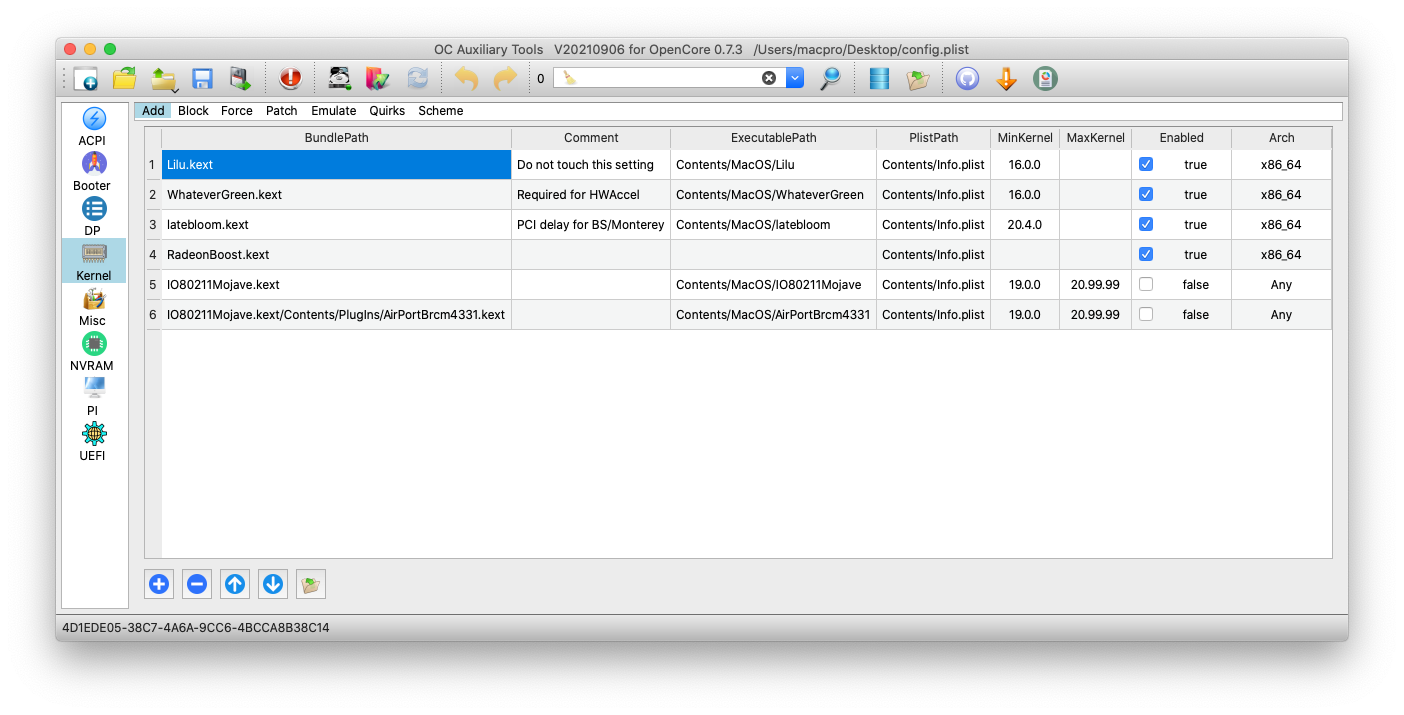Click the open kext folder button below table

pyautogui.click(x=311, y=584)
